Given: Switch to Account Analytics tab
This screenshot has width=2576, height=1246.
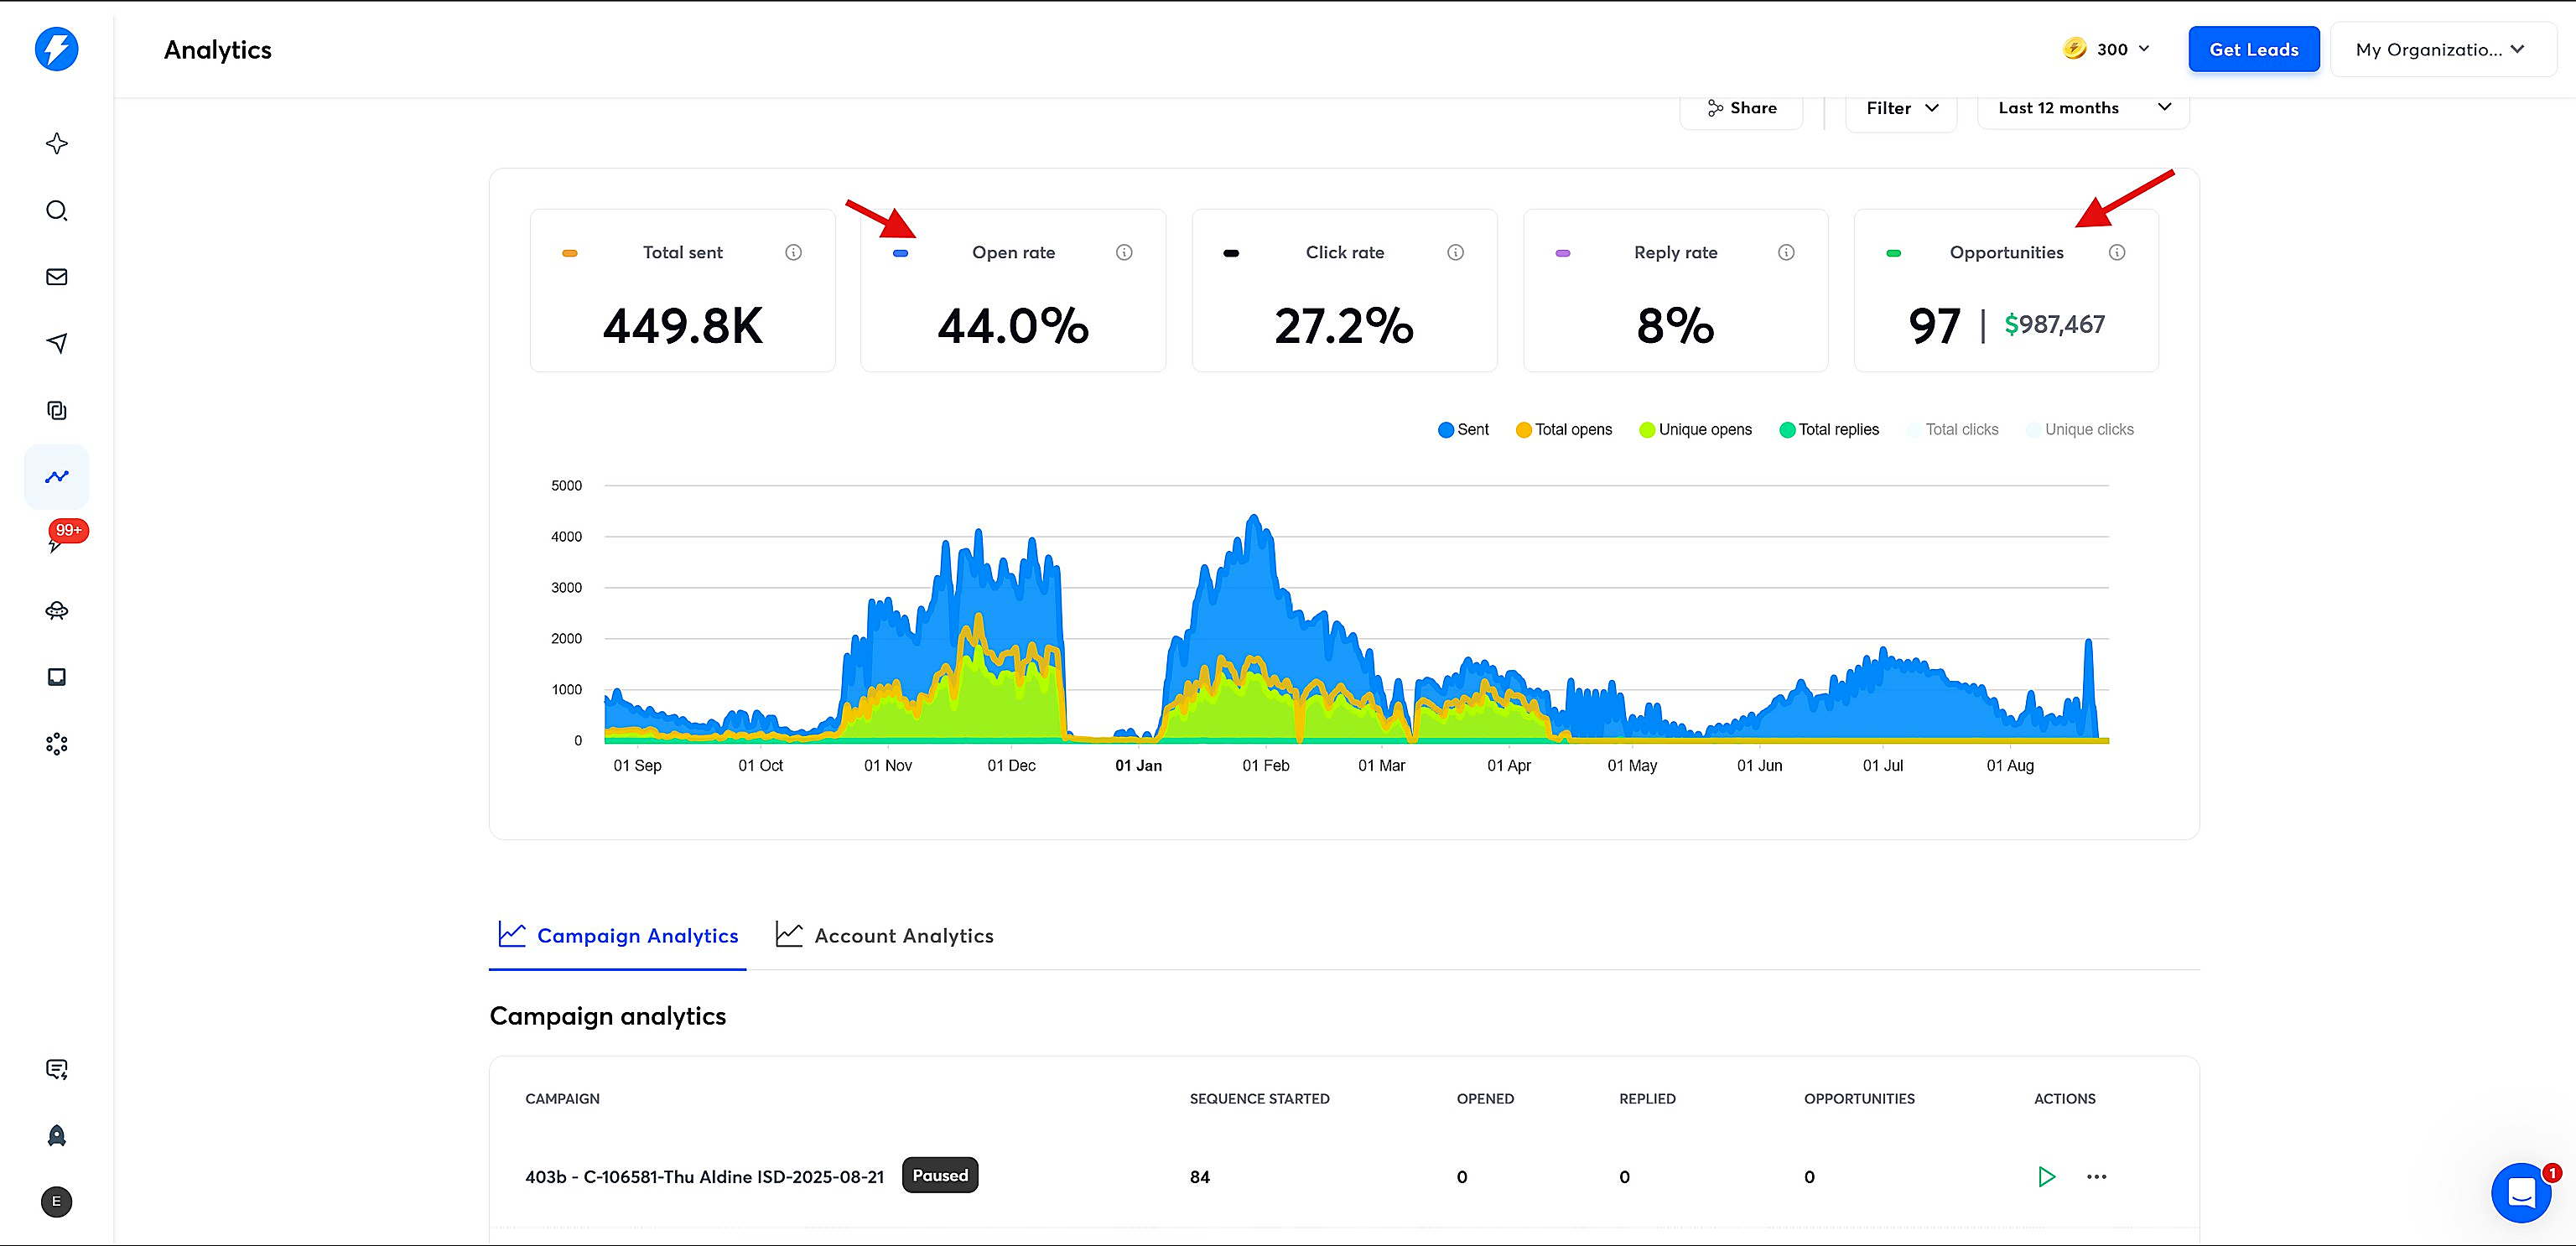Looking at the screenshot, I should 885,935.
